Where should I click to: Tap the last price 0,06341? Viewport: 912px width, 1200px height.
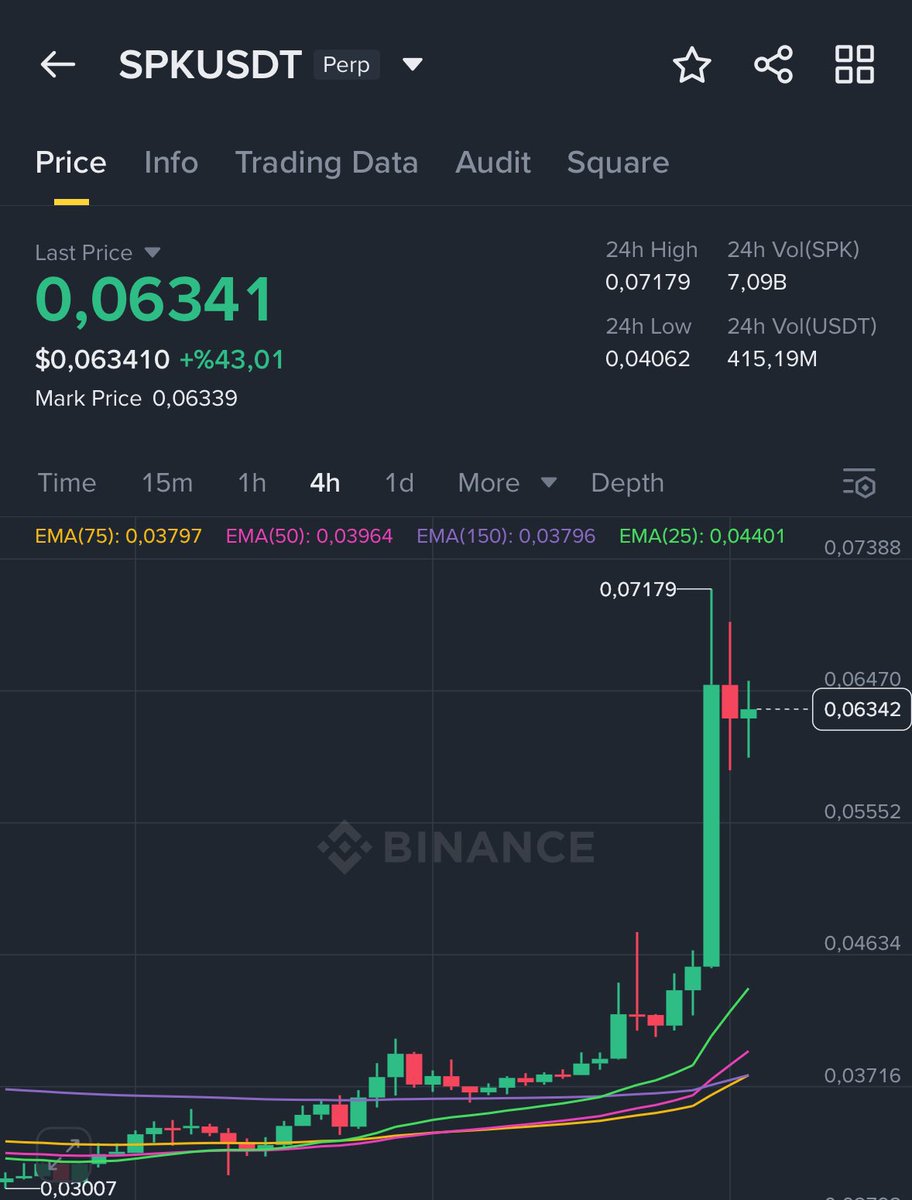[154, 300]
